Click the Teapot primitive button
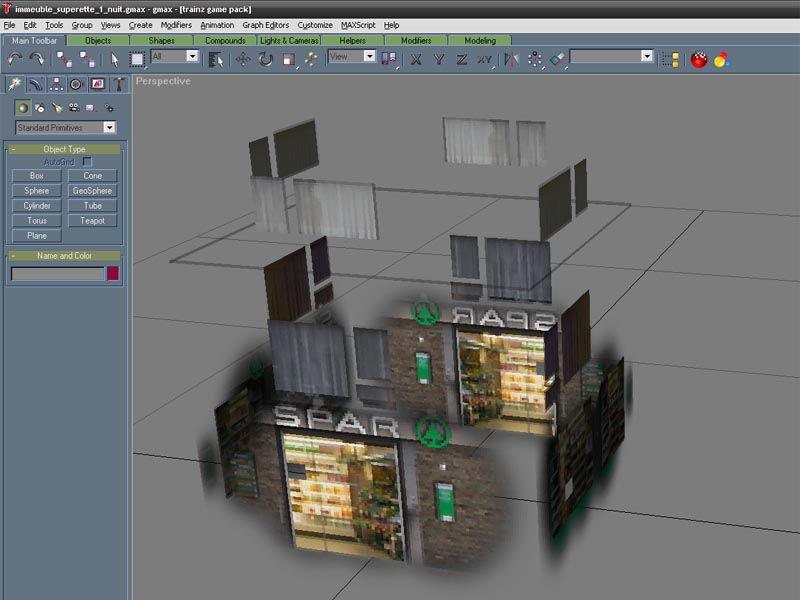This screenshot has width=800, height=600. pos(92,220)
